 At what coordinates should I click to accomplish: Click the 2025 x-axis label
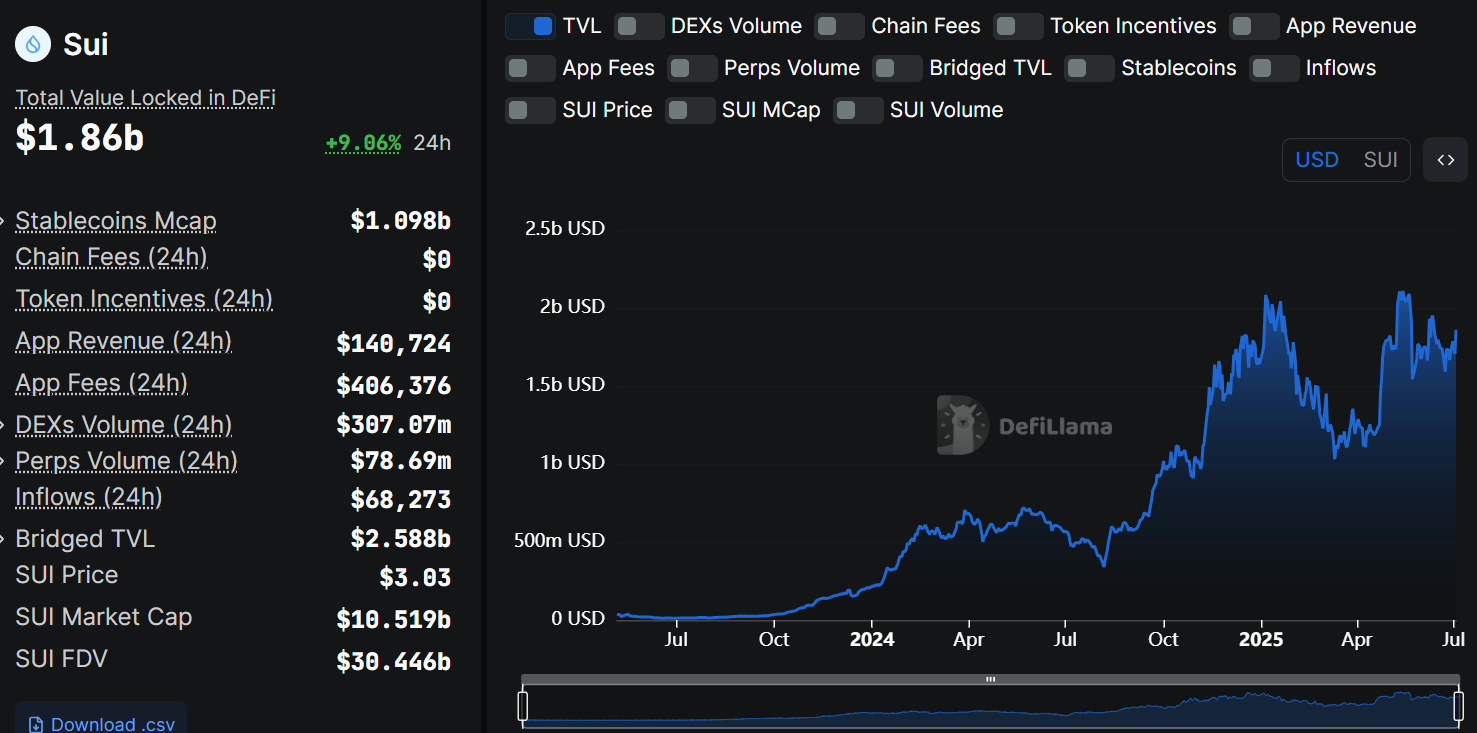(x=1261, y=639)
